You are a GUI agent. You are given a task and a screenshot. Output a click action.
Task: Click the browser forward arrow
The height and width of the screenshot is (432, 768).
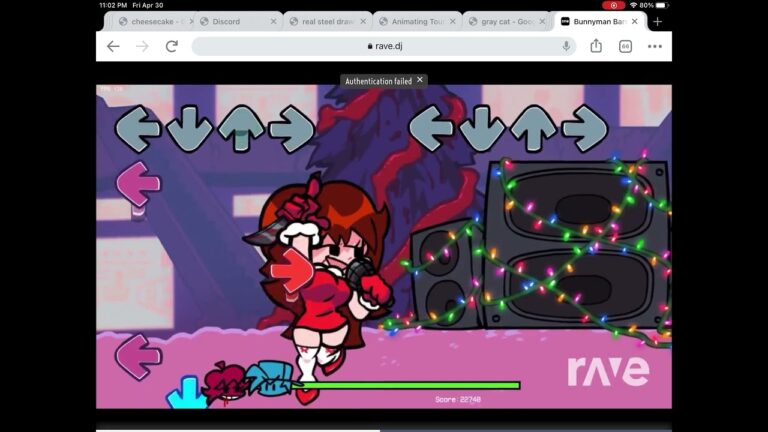click(x=142, y=47)
